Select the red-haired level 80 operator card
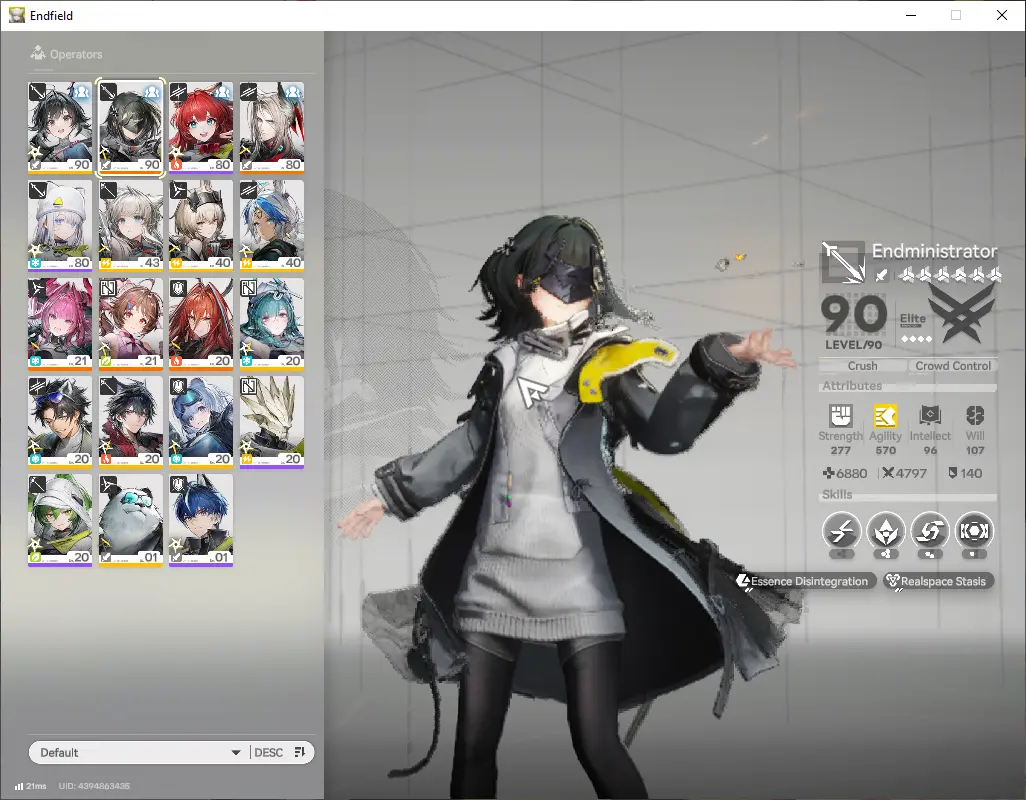 (201, 127)
